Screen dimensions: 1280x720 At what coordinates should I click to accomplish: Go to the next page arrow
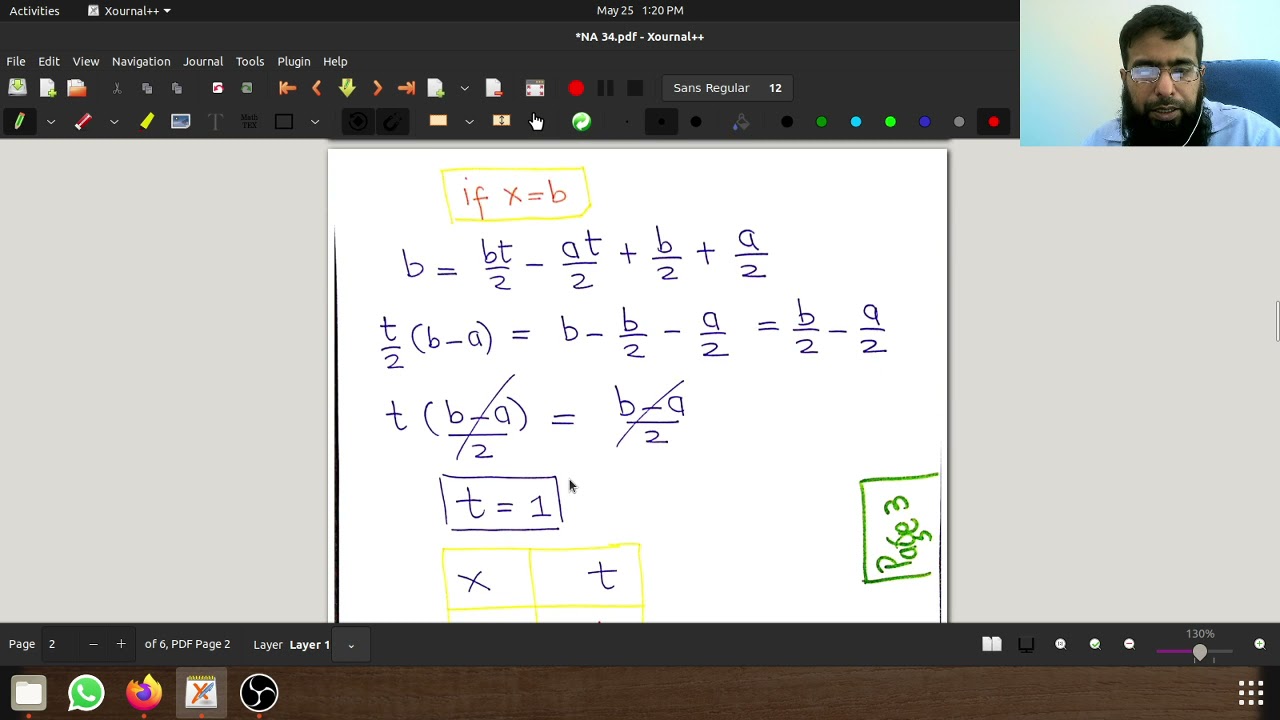tap(377, 88)
